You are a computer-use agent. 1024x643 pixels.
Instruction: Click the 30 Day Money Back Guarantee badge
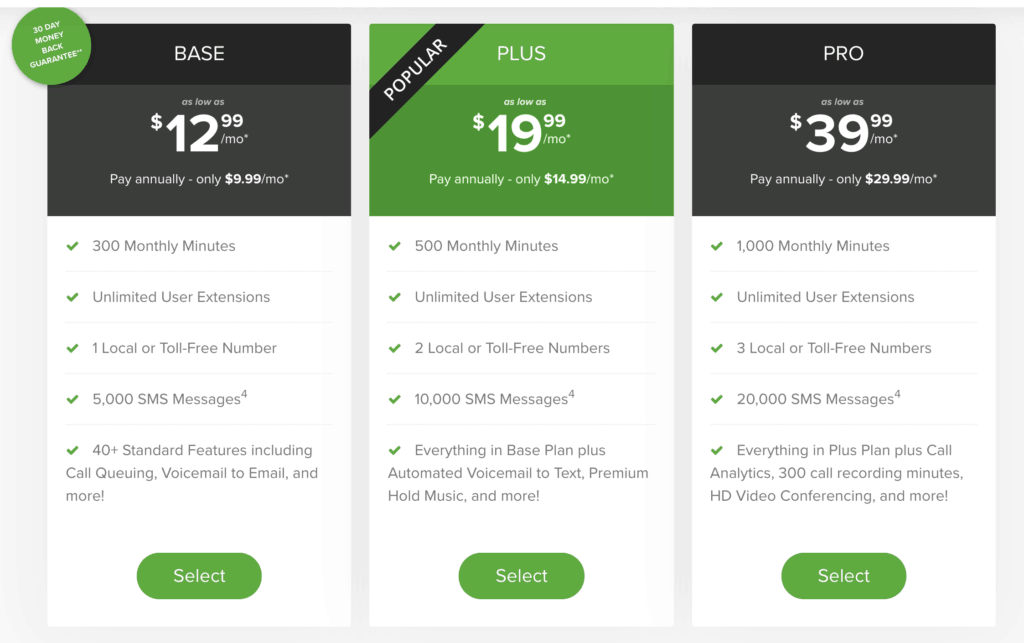51,45
